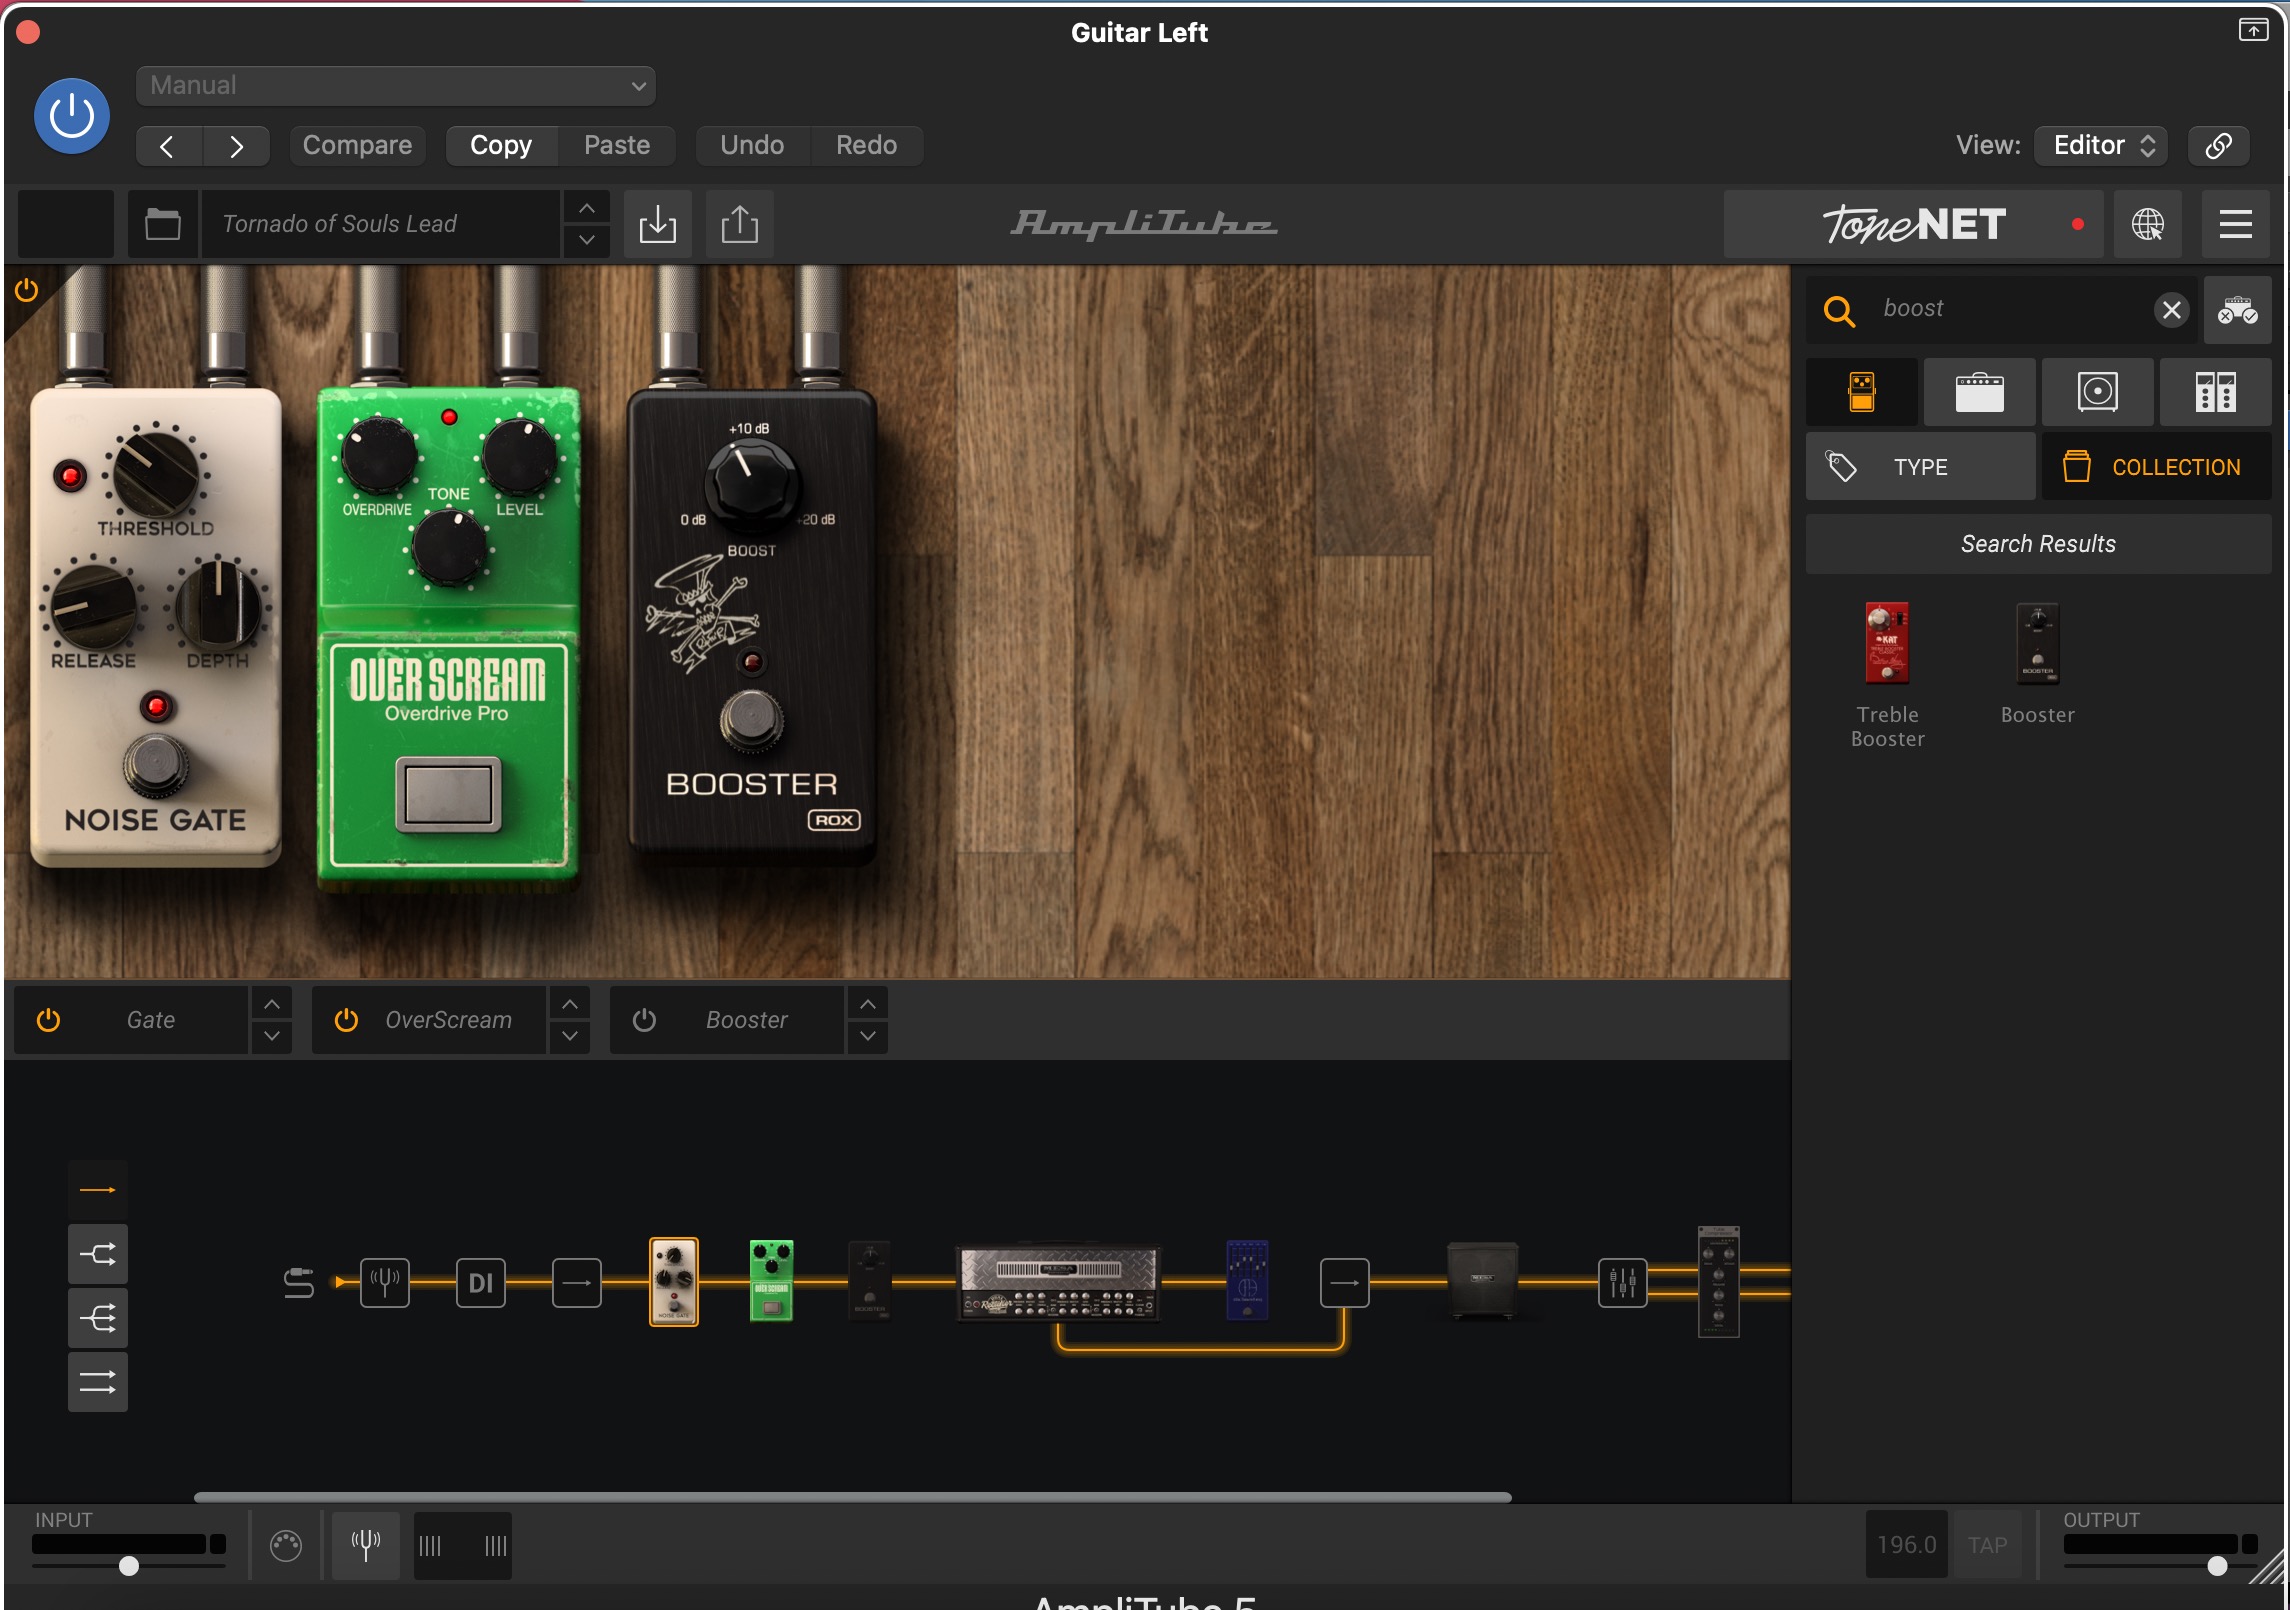Step to next preset down chevron
The height and width of the screenshot is (1610, 2290).
[x=587, y=241]
